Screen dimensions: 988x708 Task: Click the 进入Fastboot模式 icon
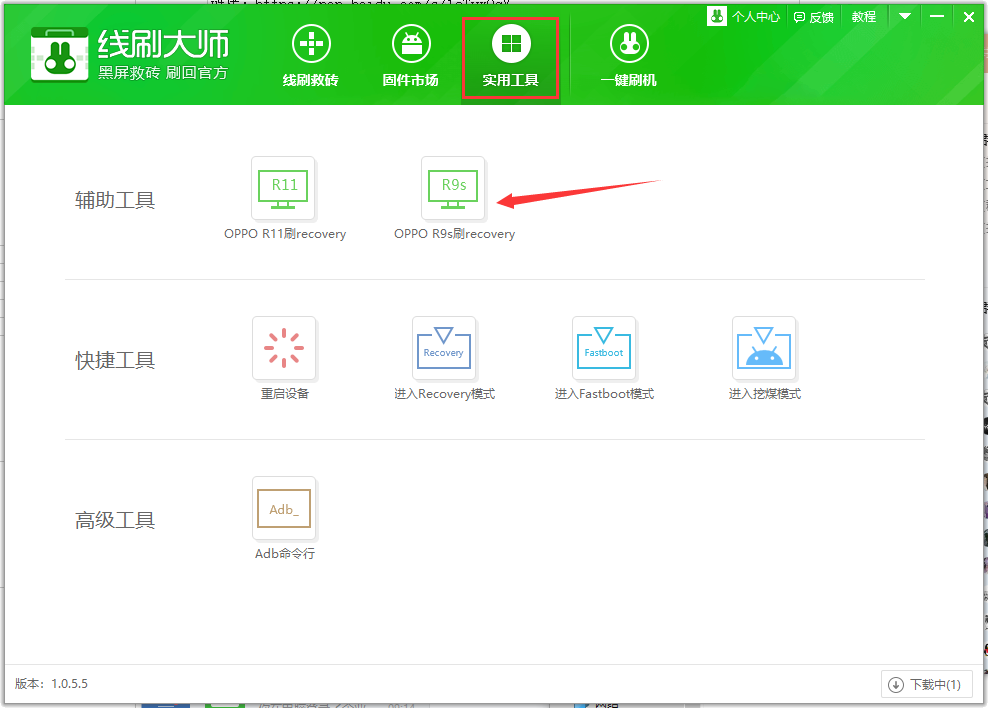click(x=604, y=348)
